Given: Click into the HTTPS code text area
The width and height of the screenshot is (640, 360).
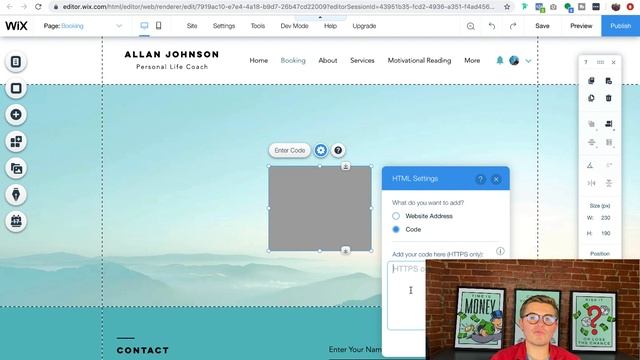Looking at the screenshot, I should tap(407, 295).
